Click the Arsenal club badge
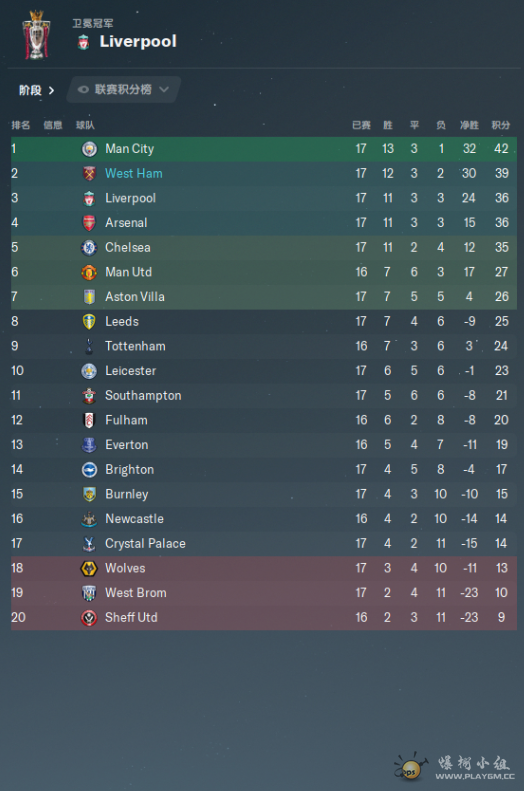 (x=89, y=223)
